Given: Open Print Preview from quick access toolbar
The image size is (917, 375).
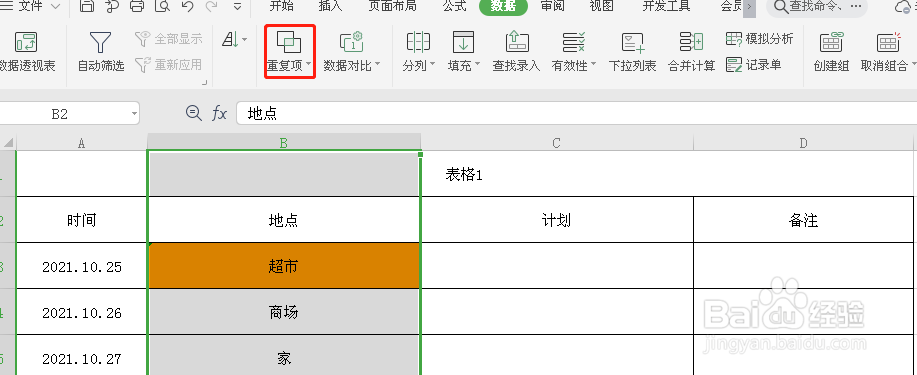Looking at the screenshot, I should [x=162, y=6].
